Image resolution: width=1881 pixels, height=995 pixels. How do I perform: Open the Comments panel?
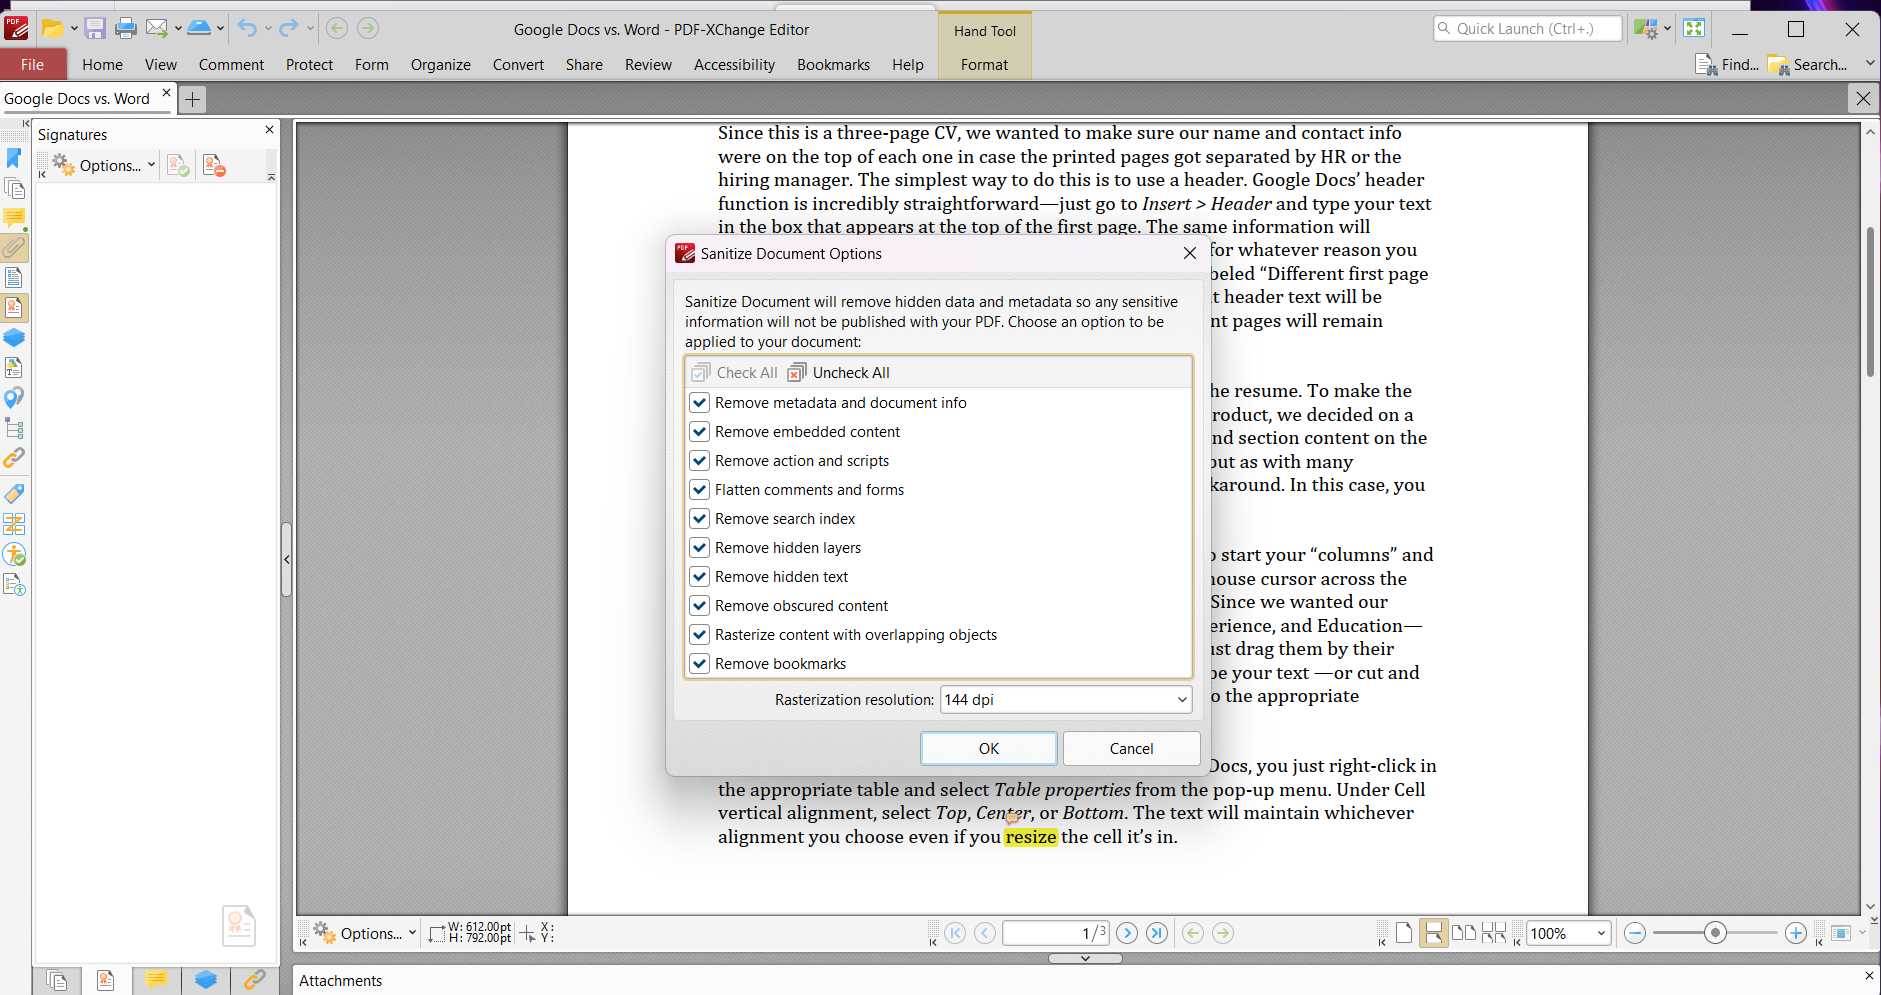(14, 218)
